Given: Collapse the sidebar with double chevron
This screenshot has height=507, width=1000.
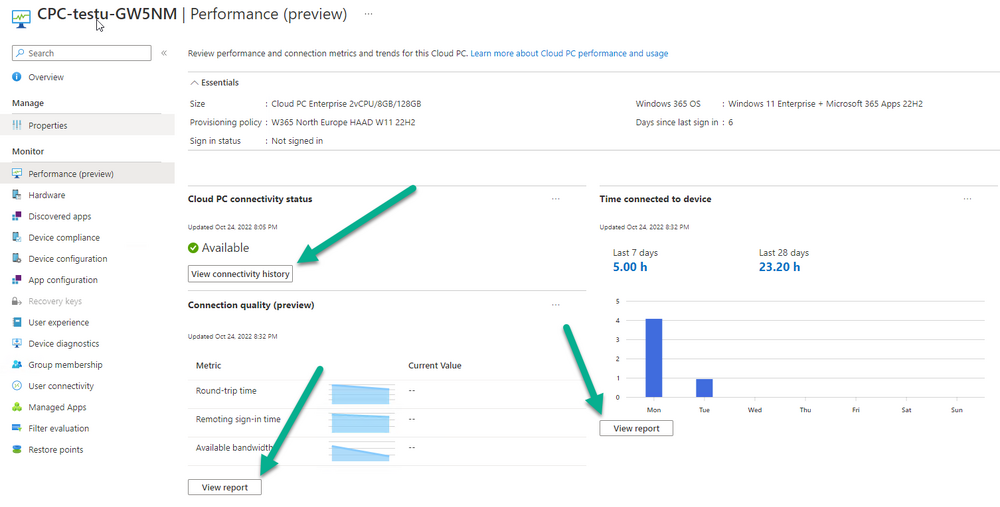Looking at the screenshot, I should pyautogui.click(x=164, y=53).
